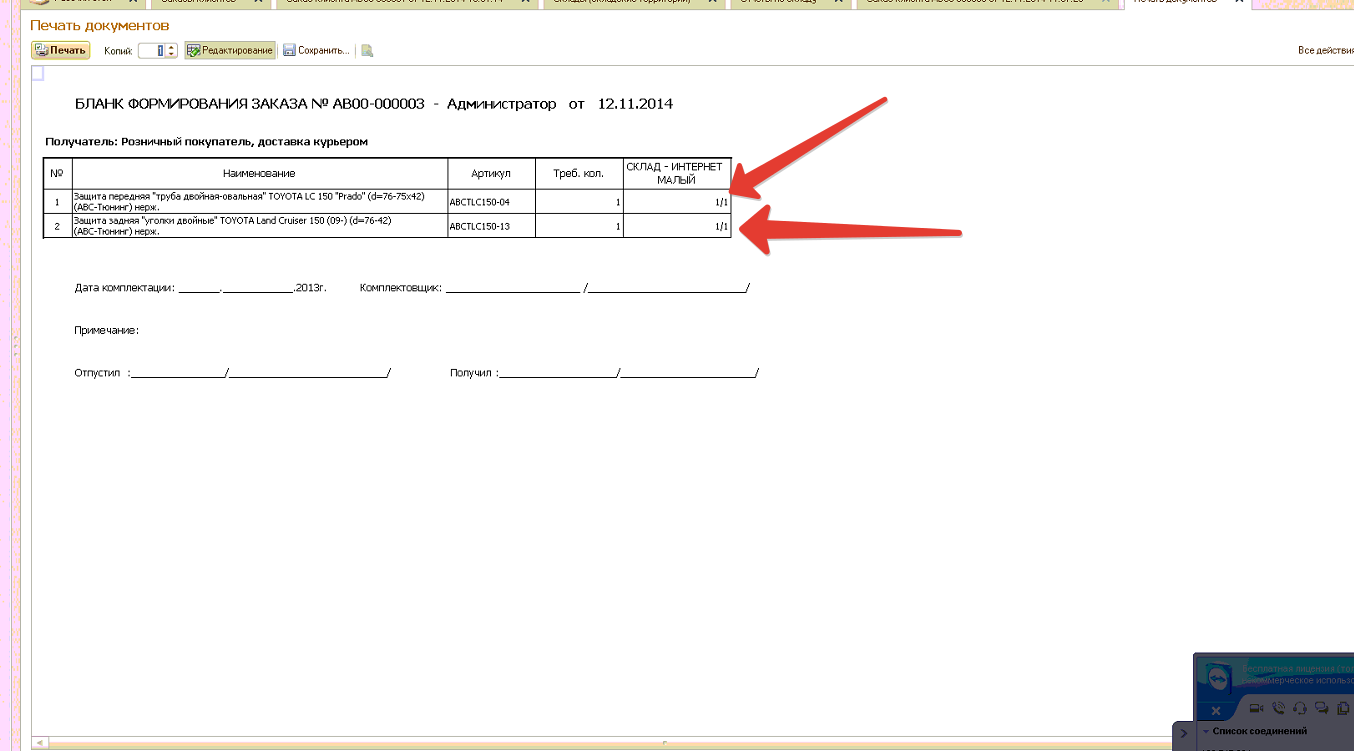This screenshot has width=1354, height=751.
Task: Click Сохранить to save the document
Action: coord(316,50)
